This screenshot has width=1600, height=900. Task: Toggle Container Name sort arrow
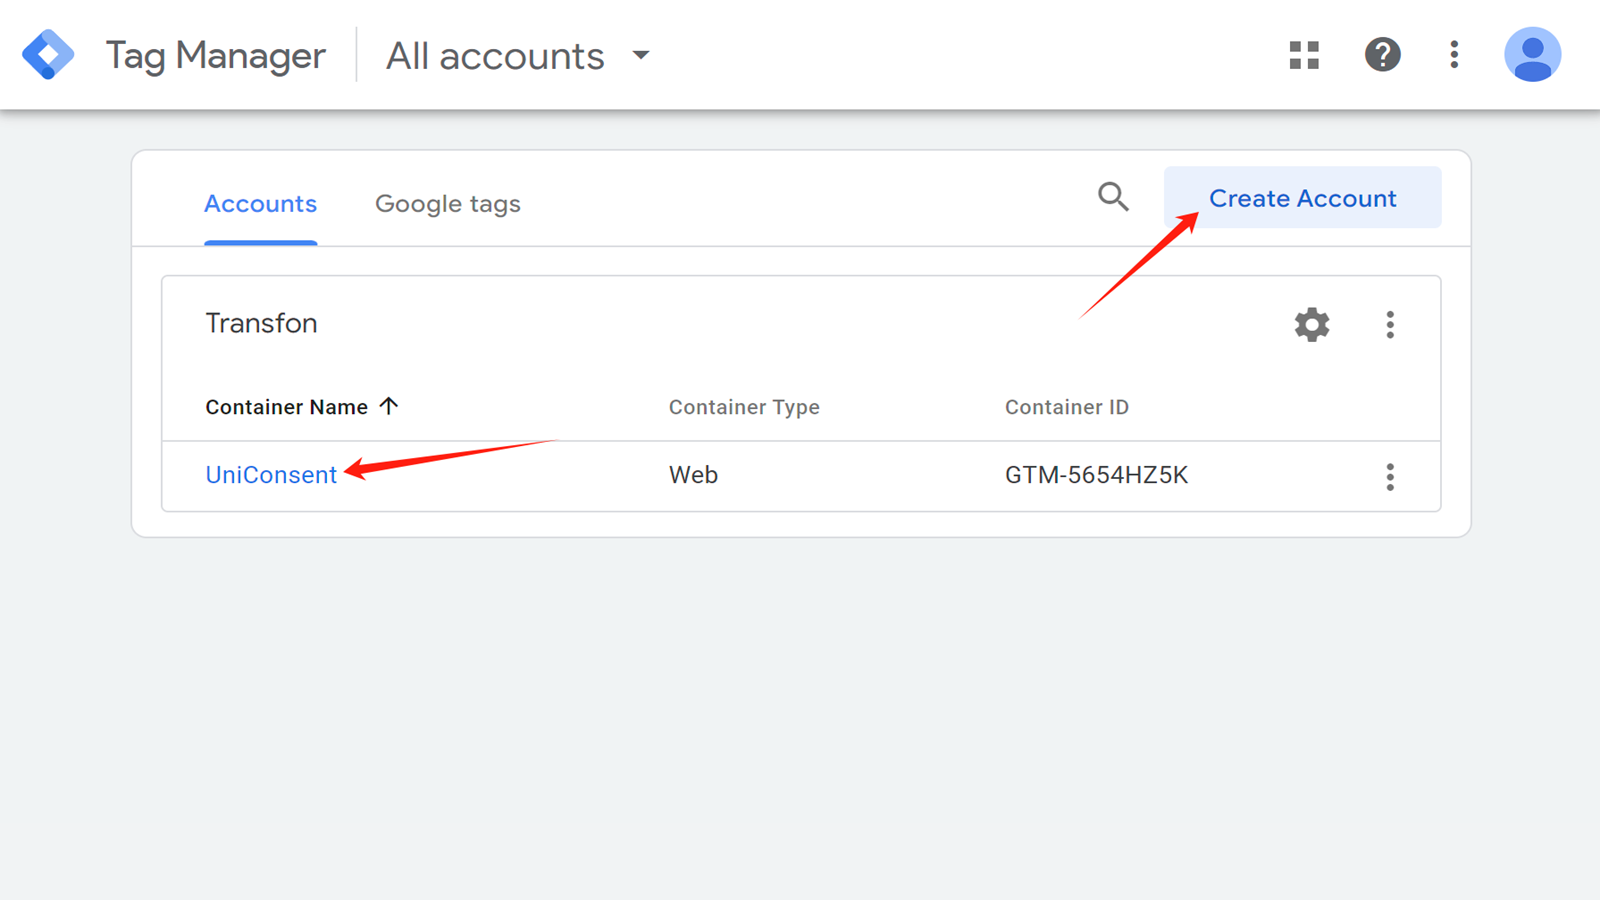(x=389, y=406)
